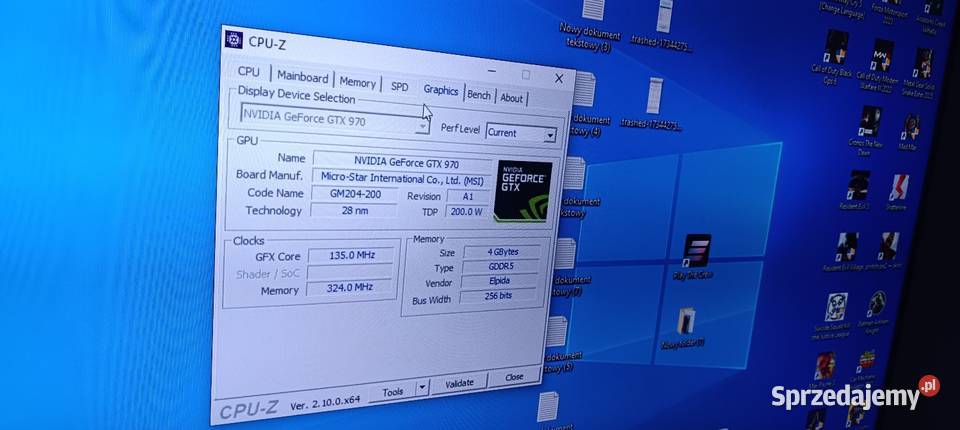Click the GFX Core value 135.0 MHz
The image size is (960, 430).
[x=351, y=255]
